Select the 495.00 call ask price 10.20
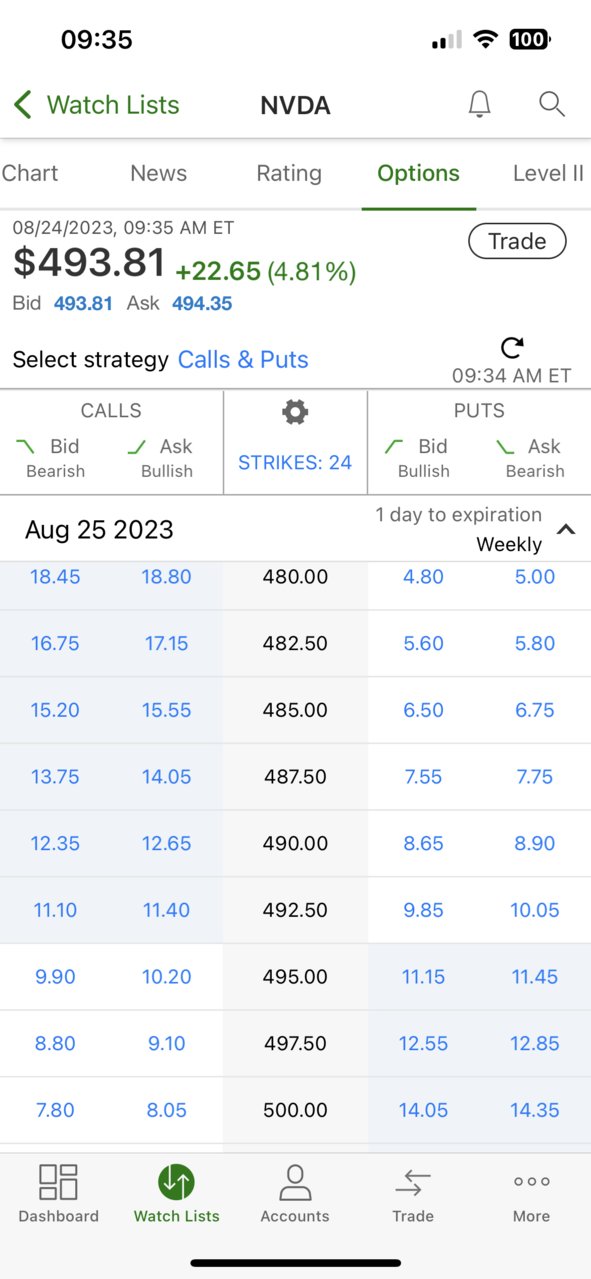 point(166,976)
